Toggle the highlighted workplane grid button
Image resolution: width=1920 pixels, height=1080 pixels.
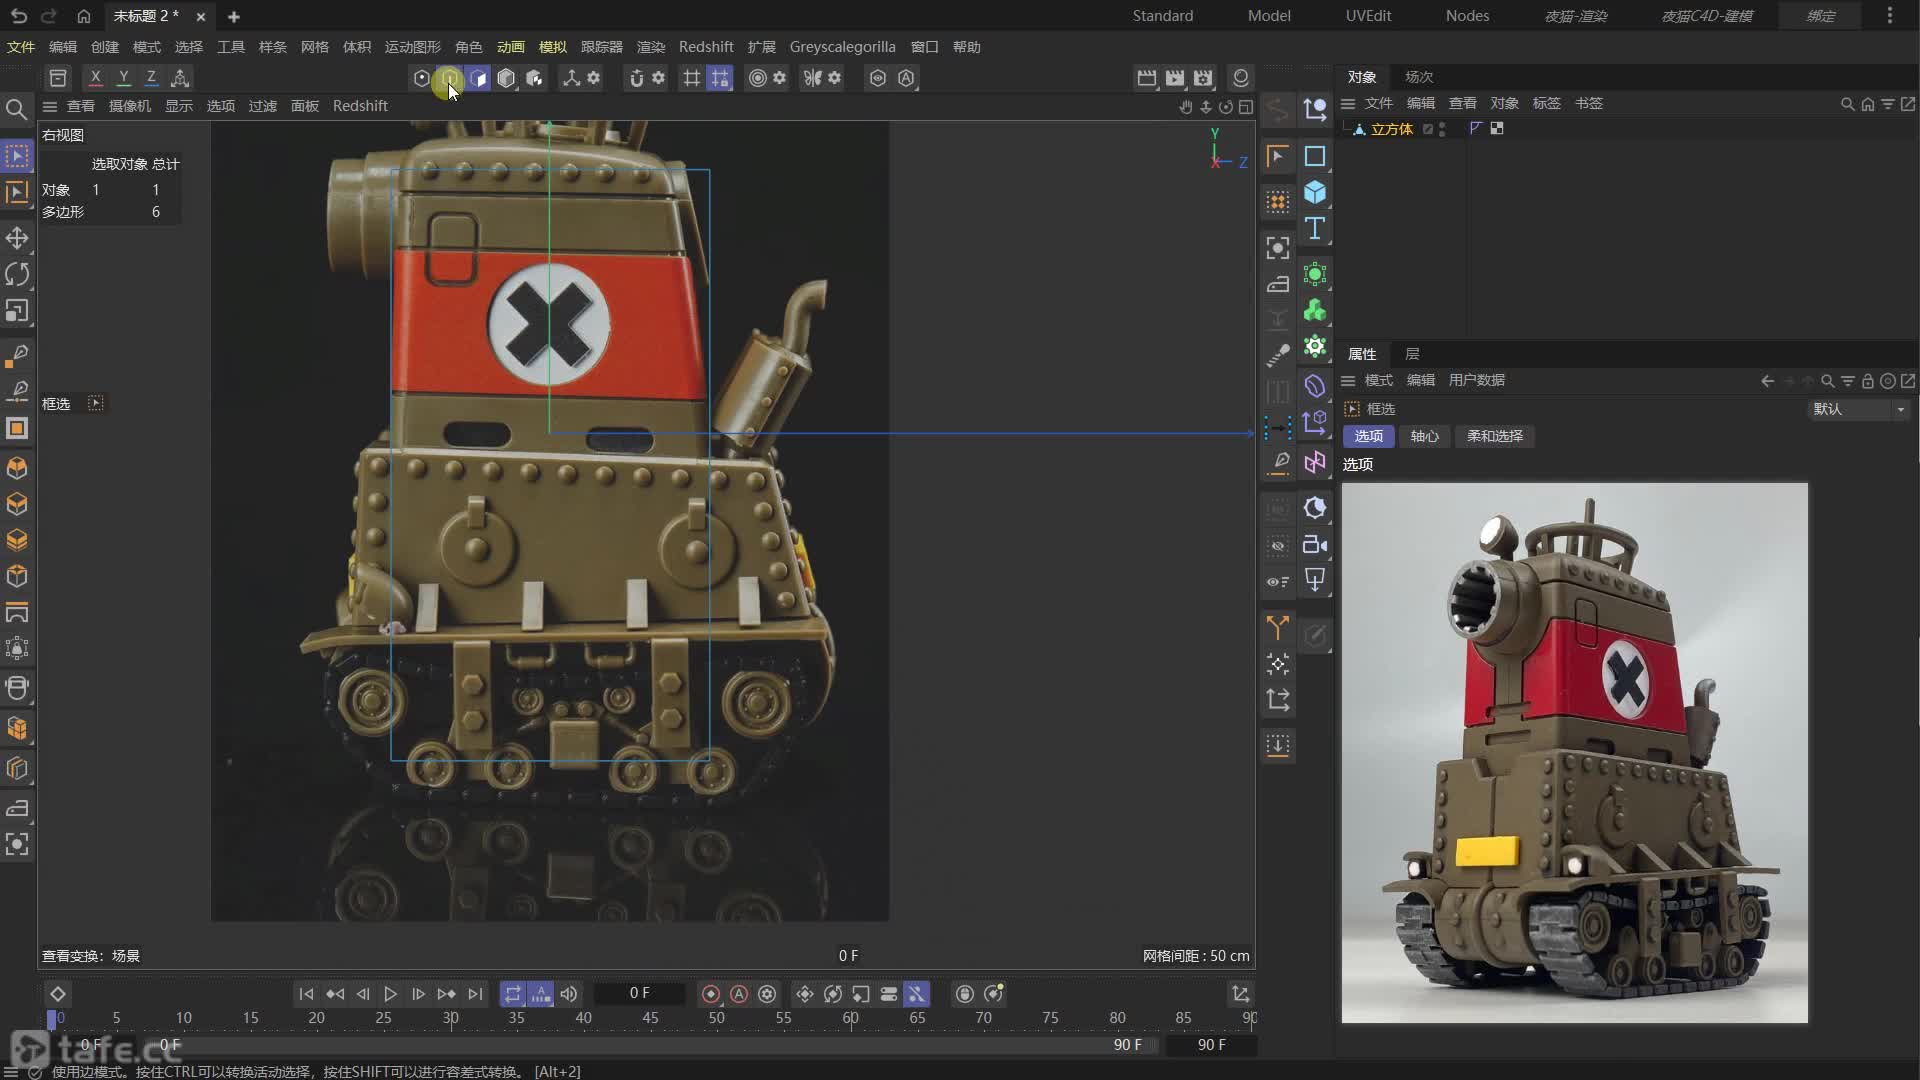(720, 78)
